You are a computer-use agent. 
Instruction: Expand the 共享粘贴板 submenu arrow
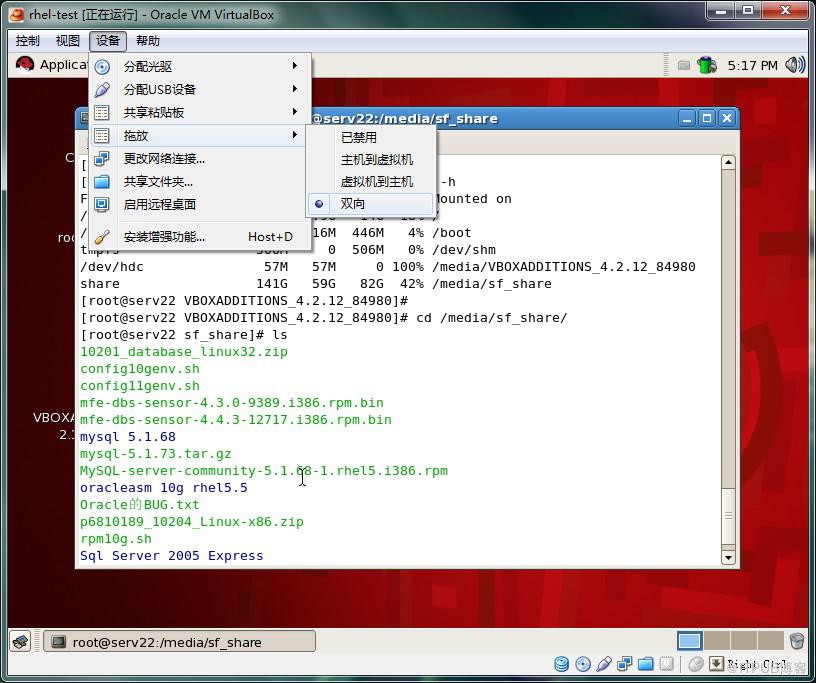(x=295, y=111)
